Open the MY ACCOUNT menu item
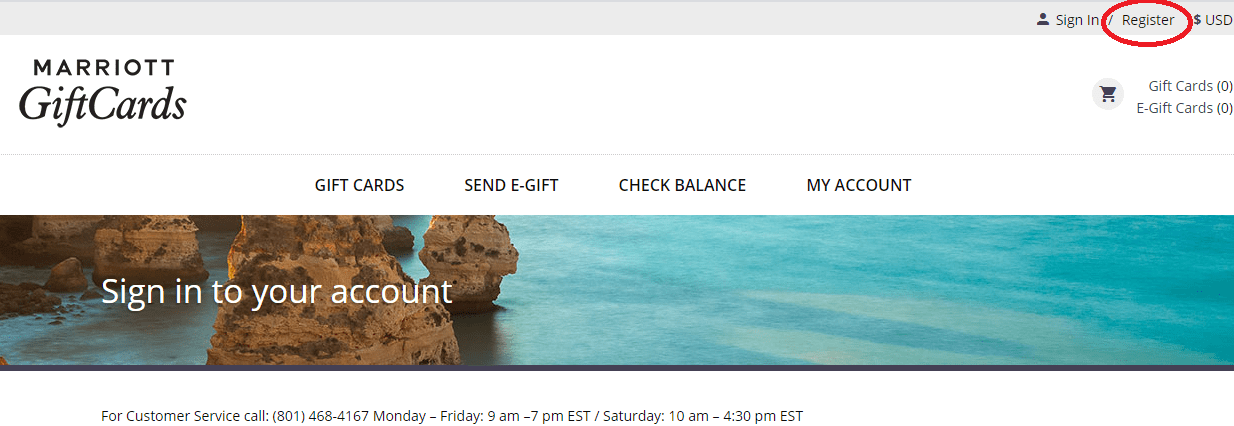Viewport: 1234px width, 426px height. coord(859,185)
